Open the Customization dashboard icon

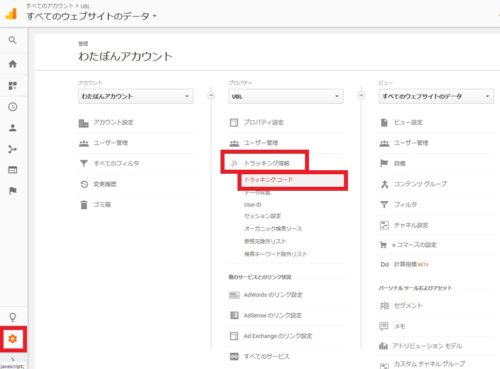point(12,85)
